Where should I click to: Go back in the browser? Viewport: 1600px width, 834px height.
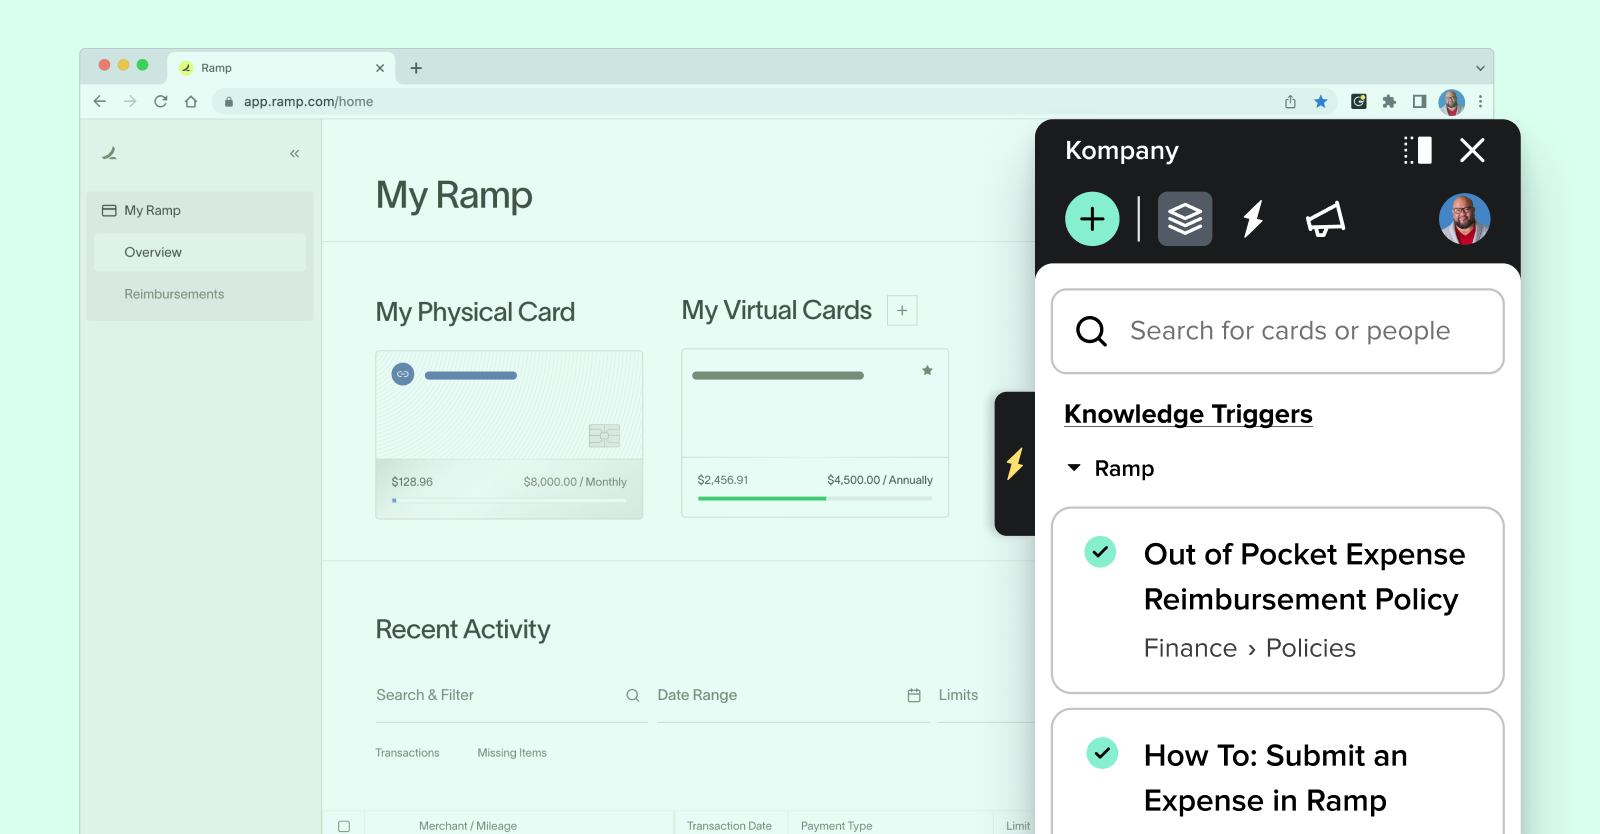tap(99, 101)
